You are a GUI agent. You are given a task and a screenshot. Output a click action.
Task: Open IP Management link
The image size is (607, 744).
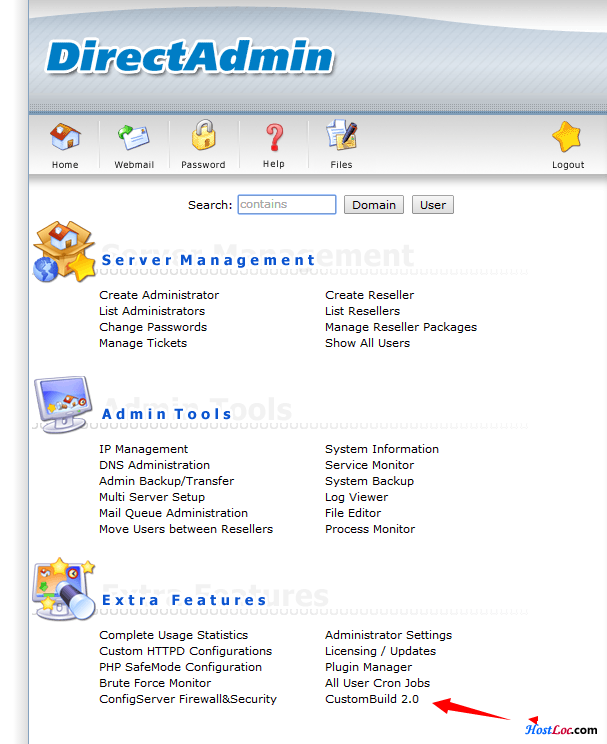143,449
